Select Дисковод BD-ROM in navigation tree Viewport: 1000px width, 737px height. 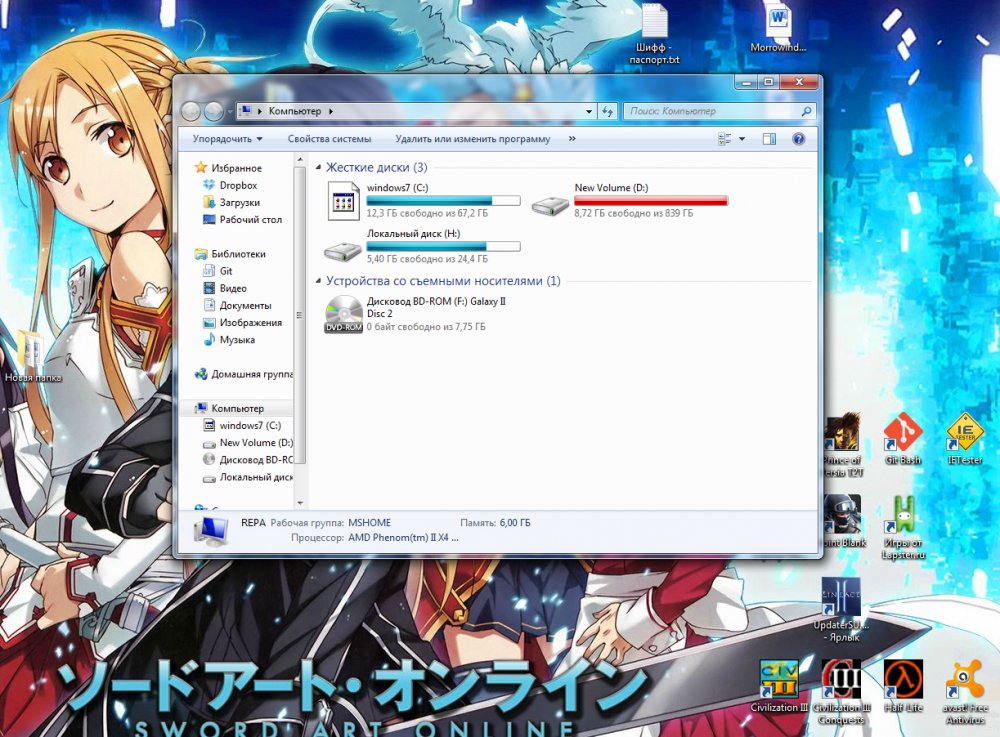point(256,460)
